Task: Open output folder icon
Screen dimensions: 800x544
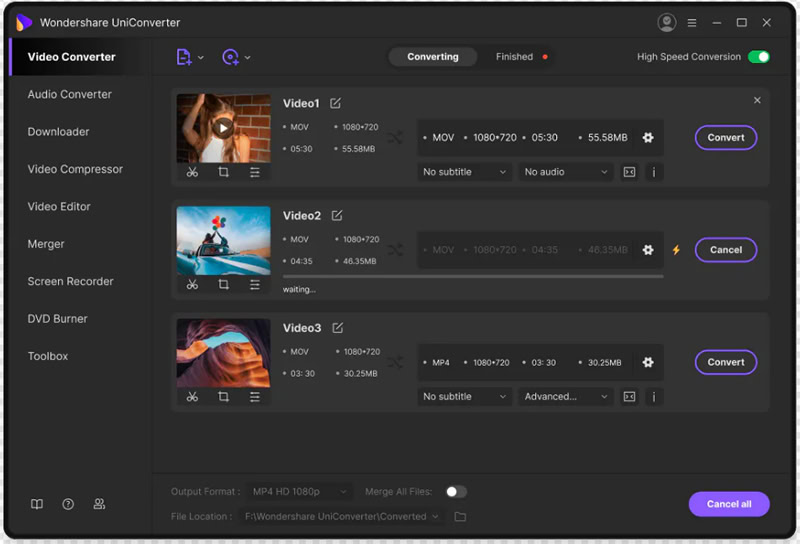Action: click(460, 516)
